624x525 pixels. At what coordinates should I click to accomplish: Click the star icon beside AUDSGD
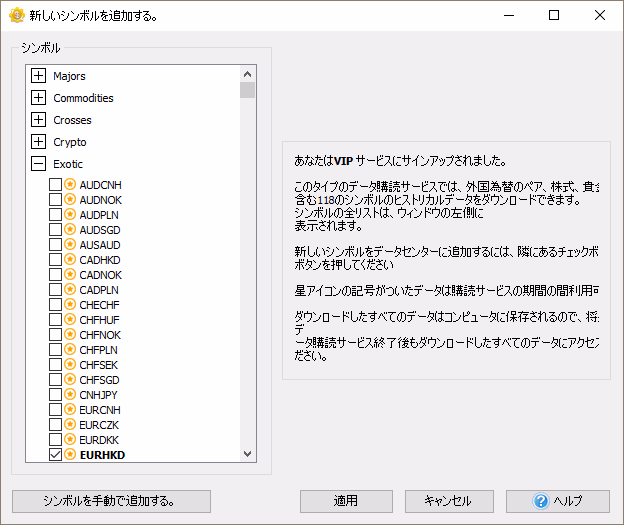pos(70,230)
